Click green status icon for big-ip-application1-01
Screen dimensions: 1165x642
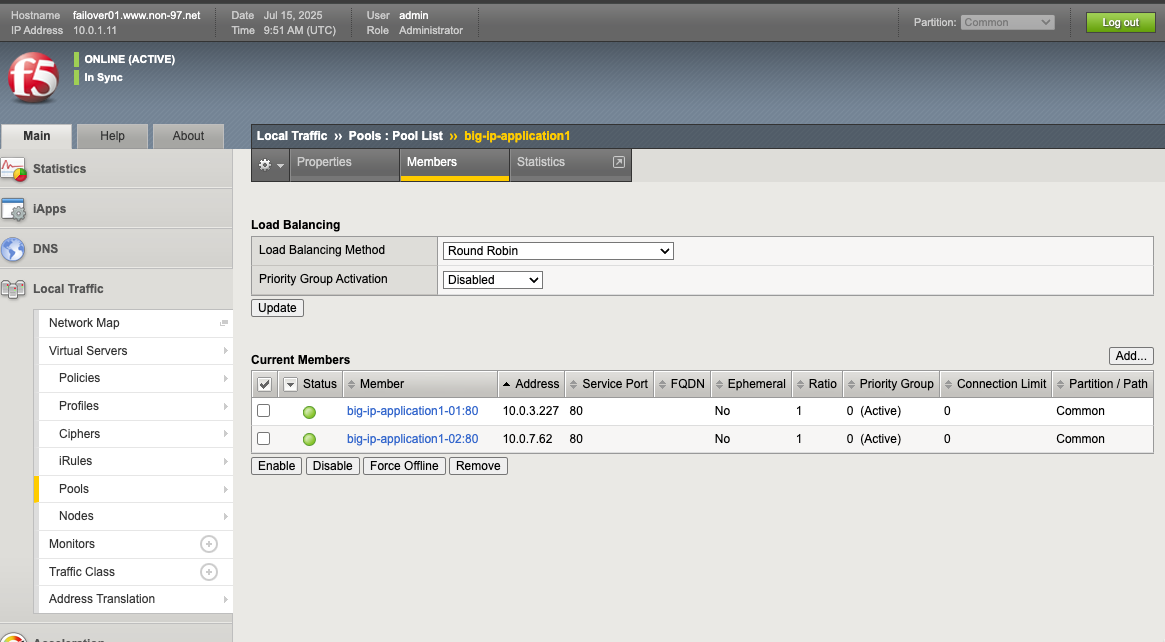point(309,412)
